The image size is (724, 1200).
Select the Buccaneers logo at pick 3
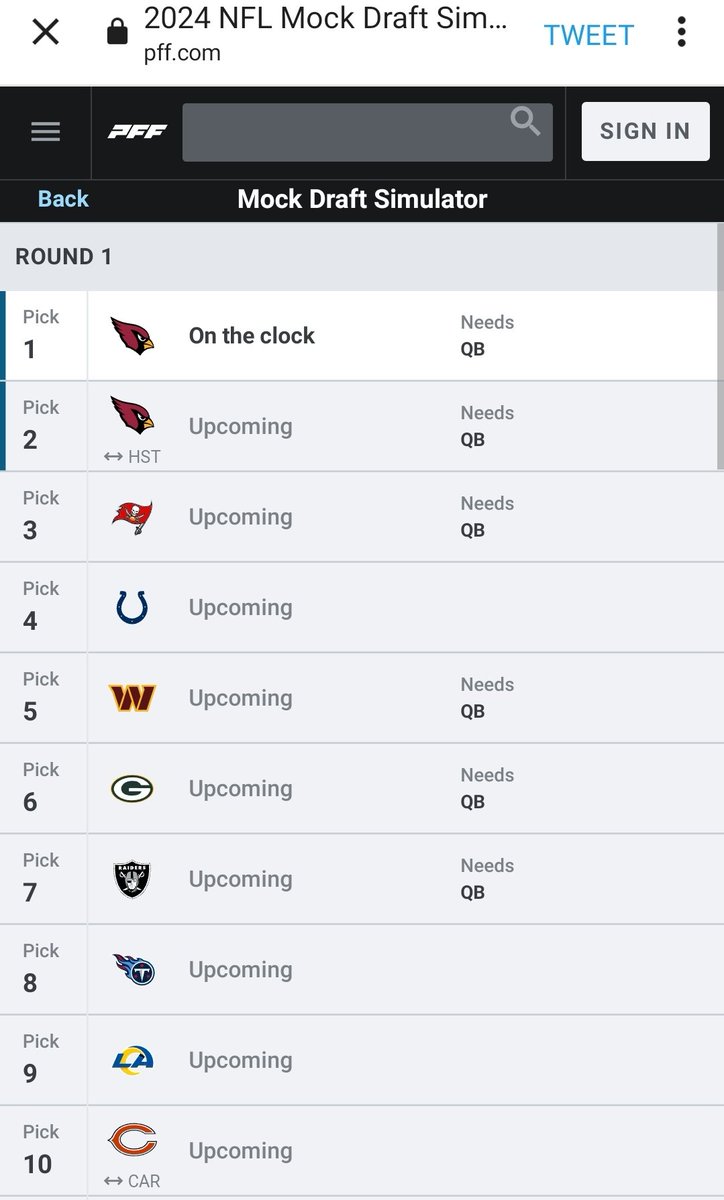(x=132, y=516)
